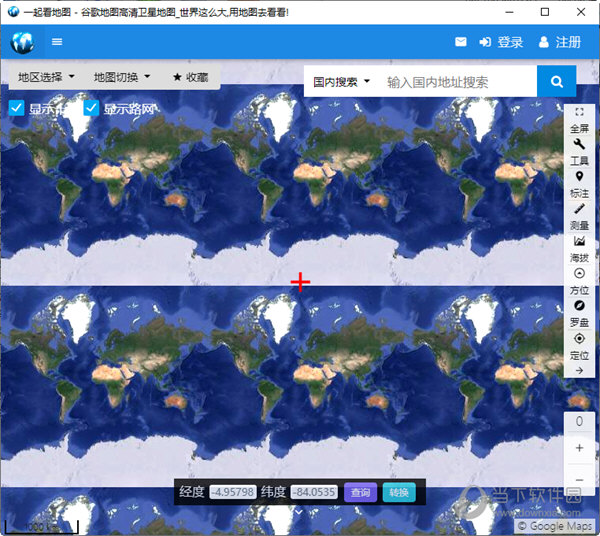Zoom in with plus button
The height and width of the screenshot is (536, 600).
[579, 448]
